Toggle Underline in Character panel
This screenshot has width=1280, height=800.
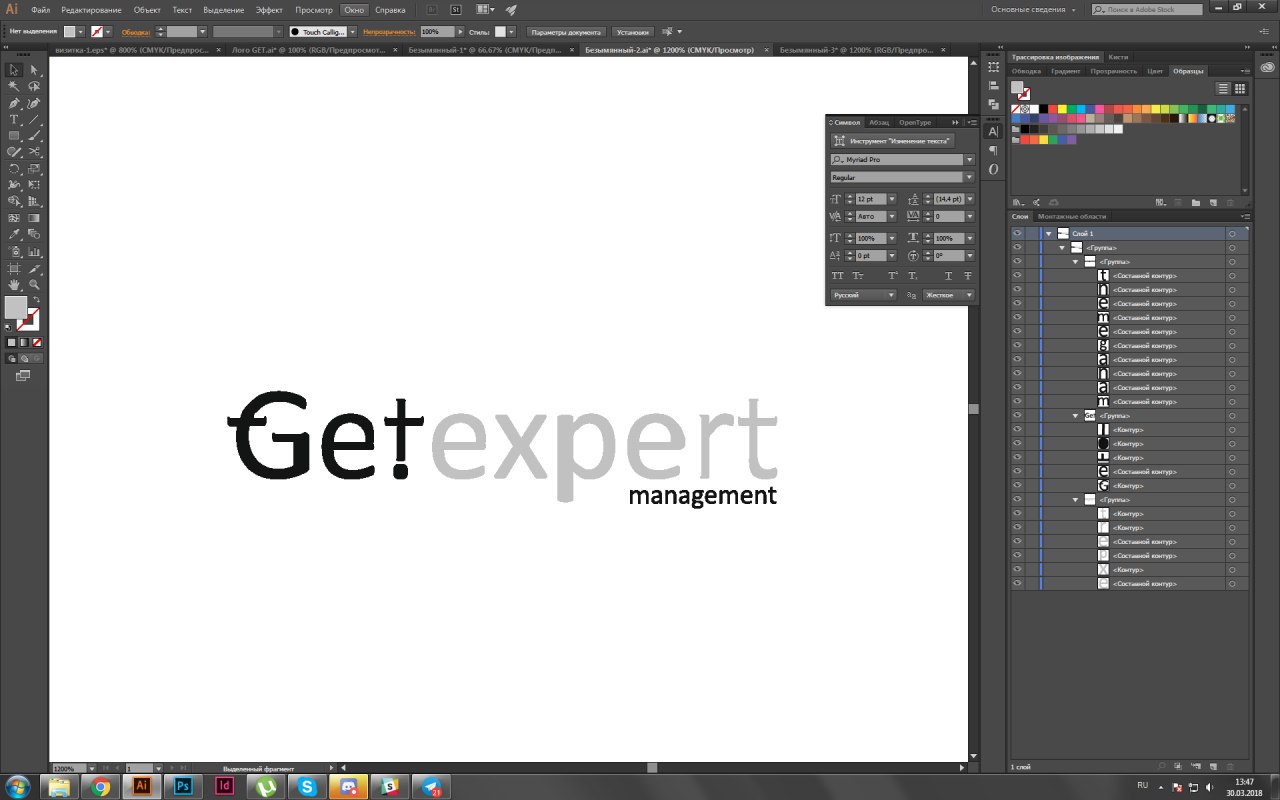(x=948, y=275)
